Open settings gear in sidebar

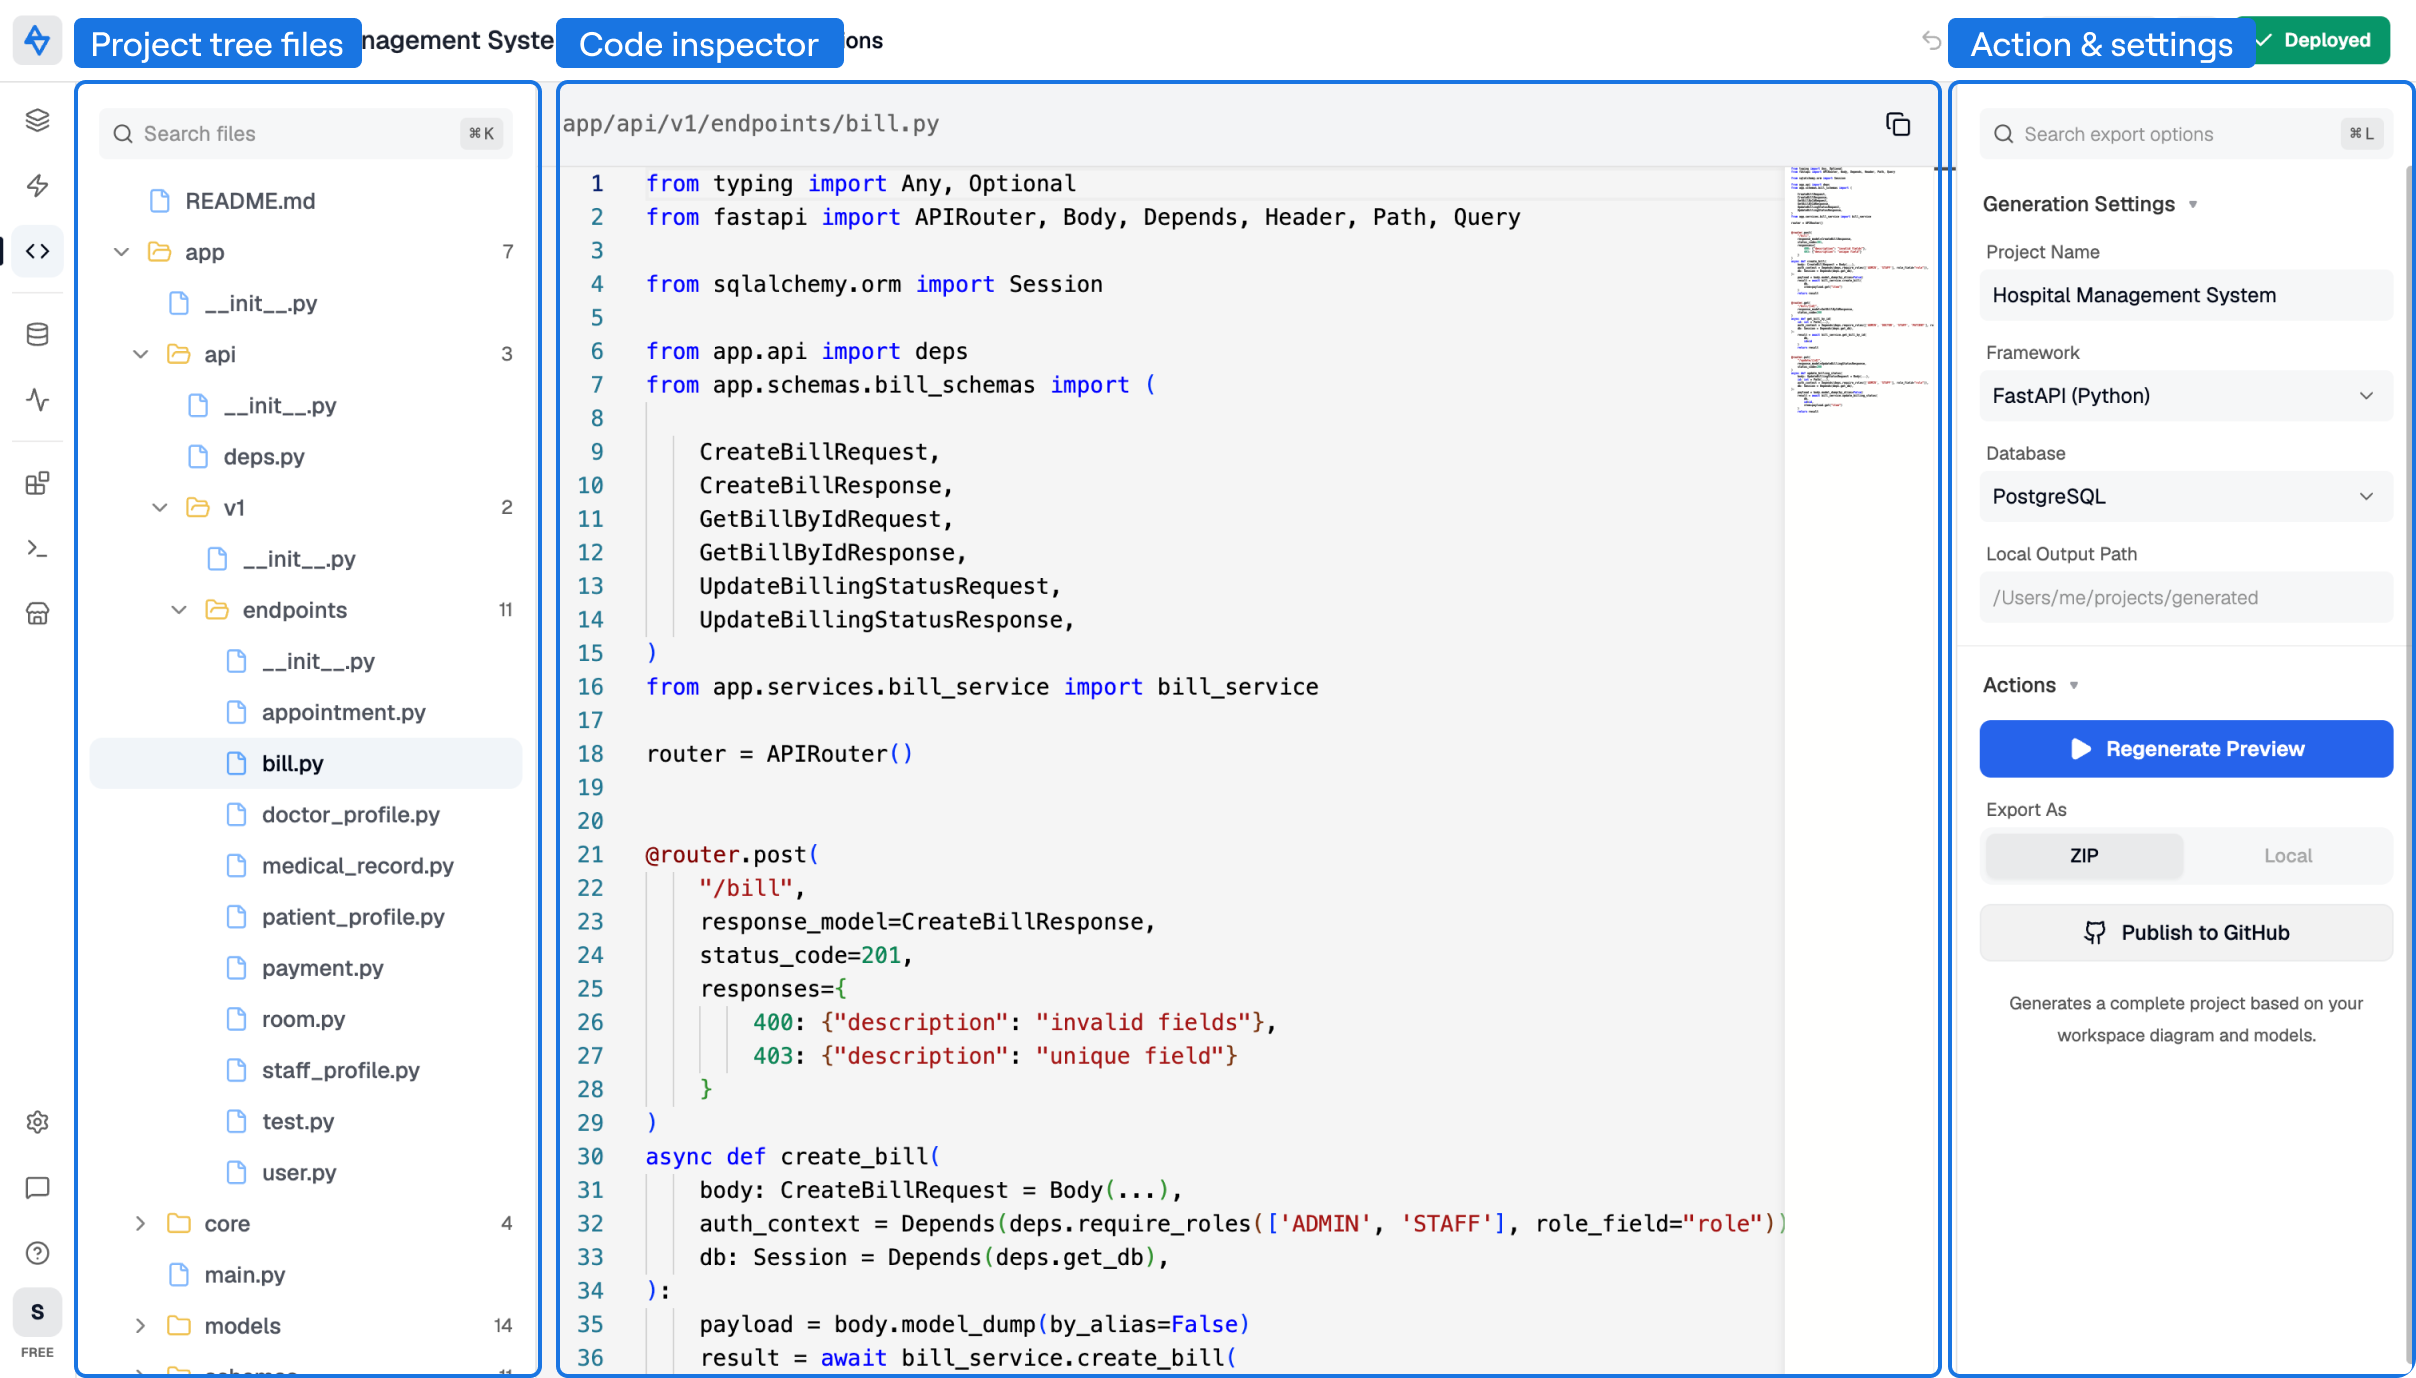[37, 1122]
